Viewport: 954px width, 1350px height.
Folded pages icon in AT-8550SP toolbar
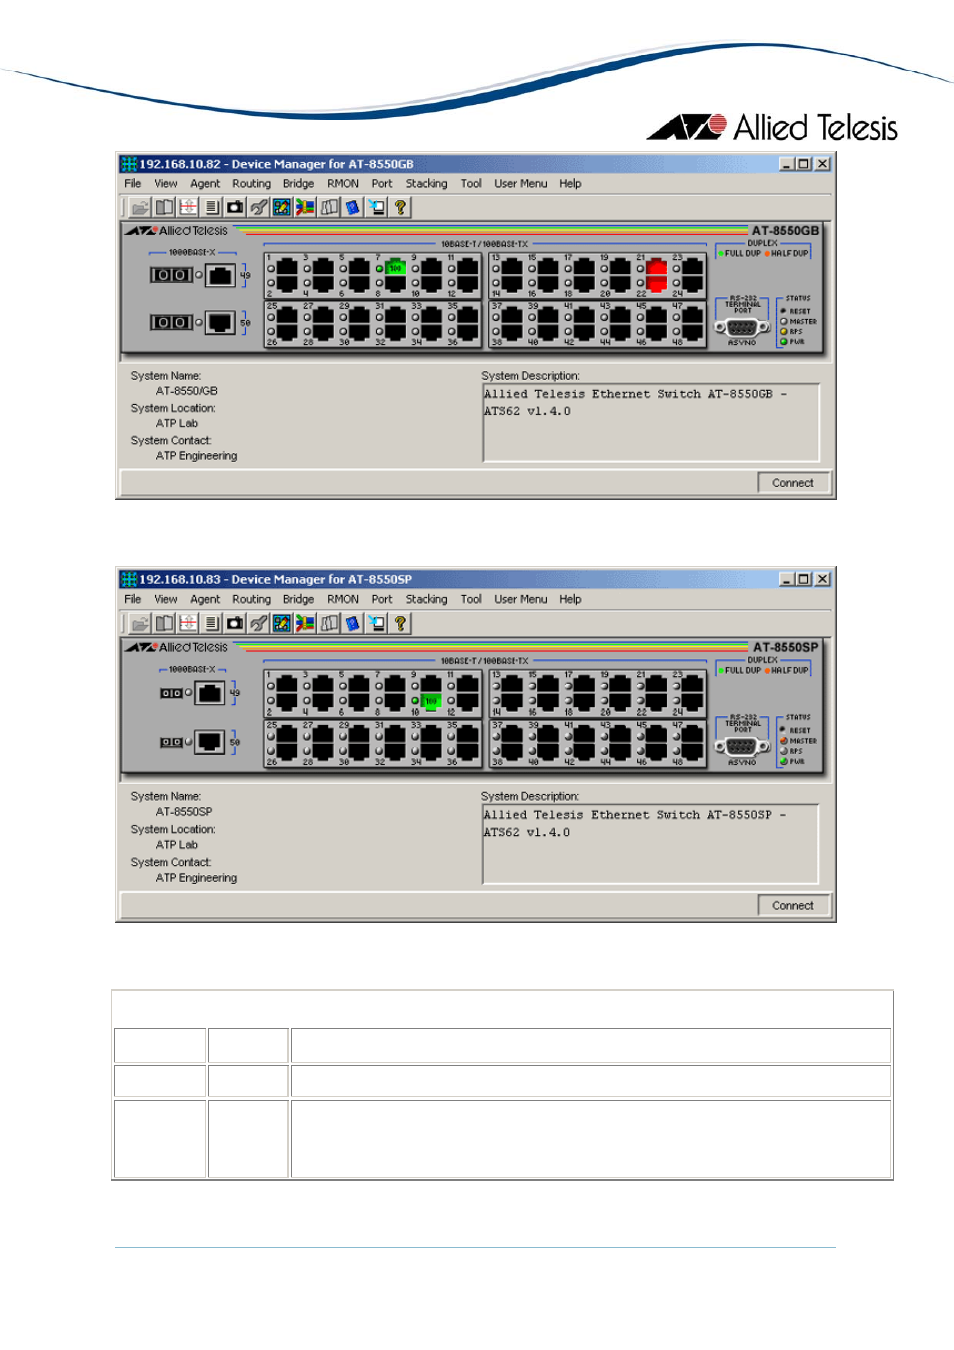point(329,623)
